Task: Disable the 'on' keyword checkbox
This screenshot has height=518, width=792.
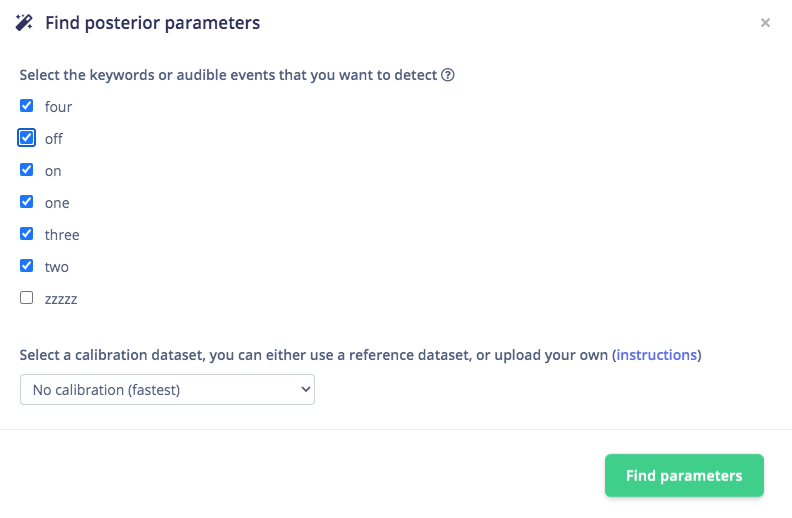Action: pos(27,170)
